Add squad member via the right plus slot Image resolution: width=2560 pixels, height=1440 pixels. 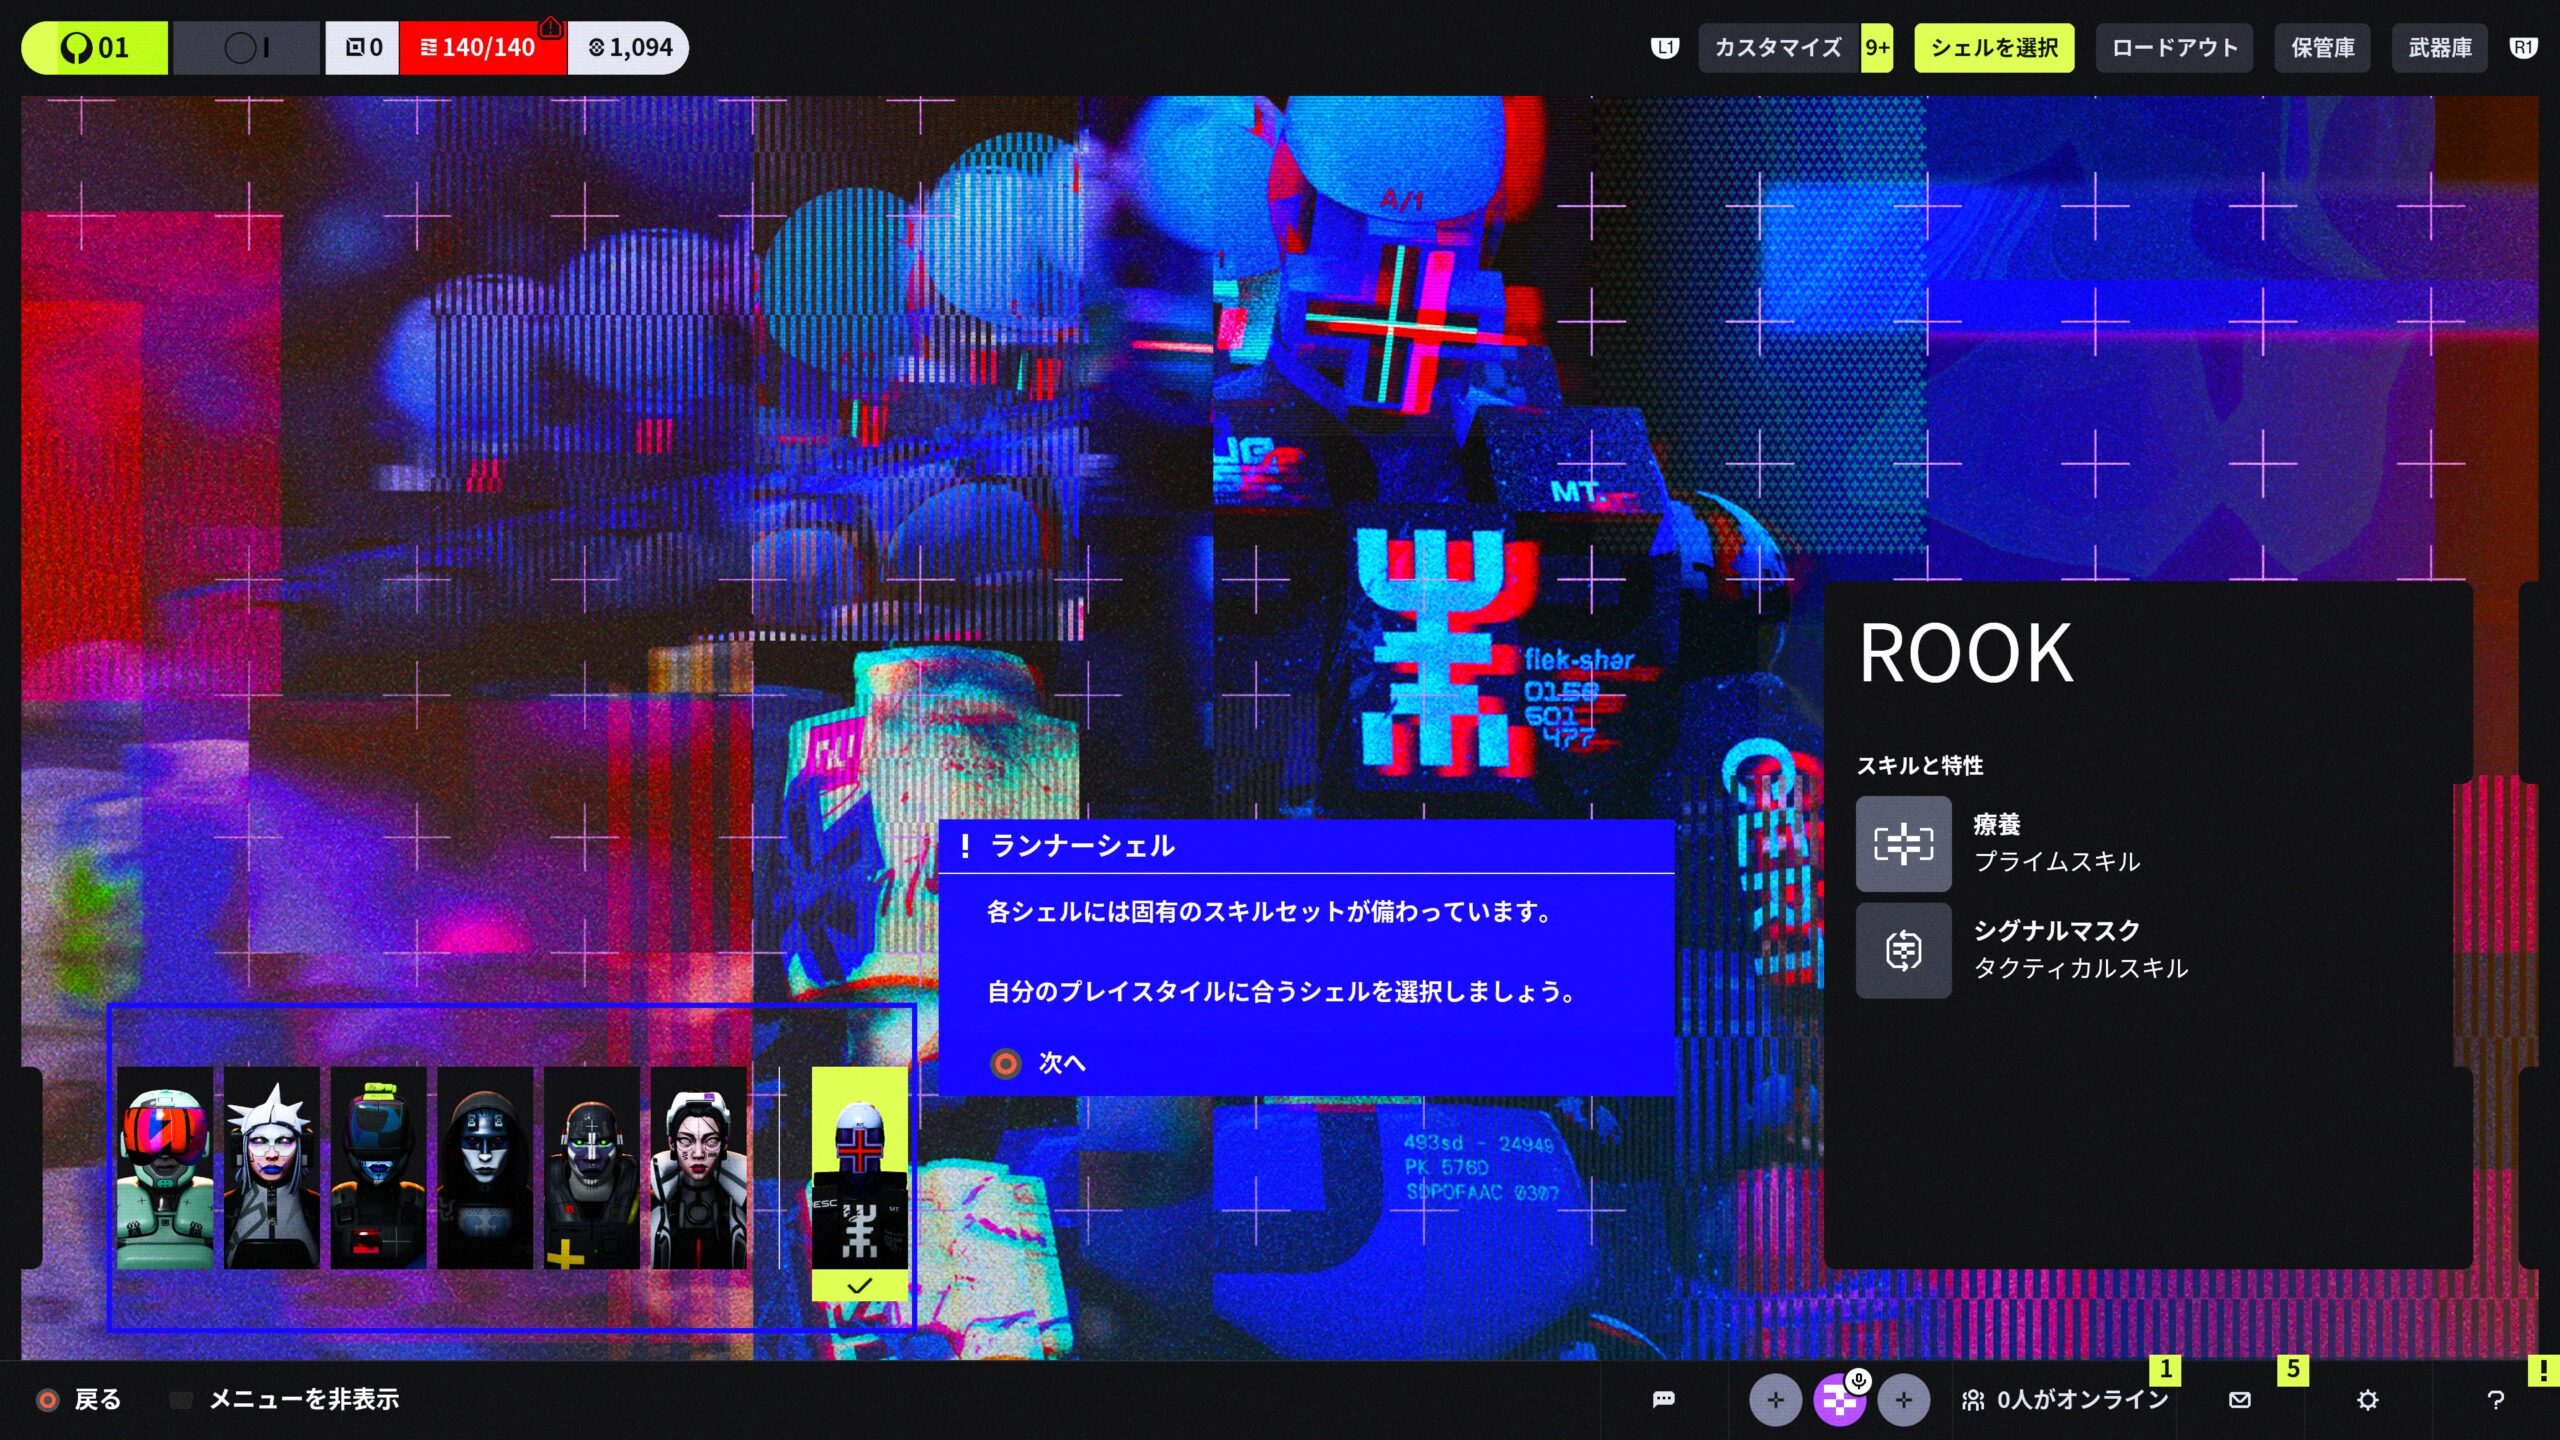click(x=1903, y=1400)
